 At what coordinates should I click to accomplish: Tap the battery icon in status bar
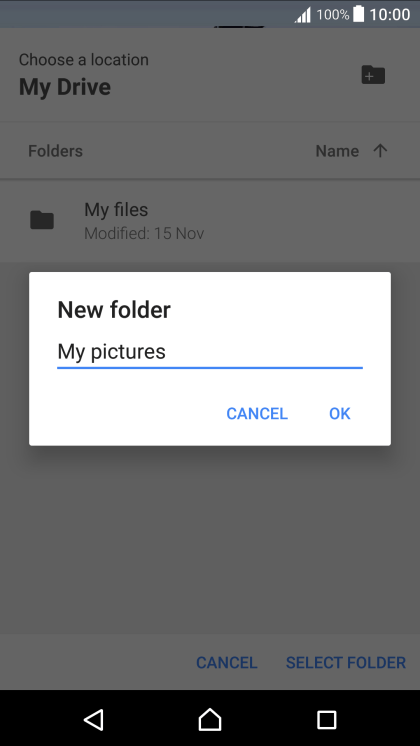pos(359,14)
